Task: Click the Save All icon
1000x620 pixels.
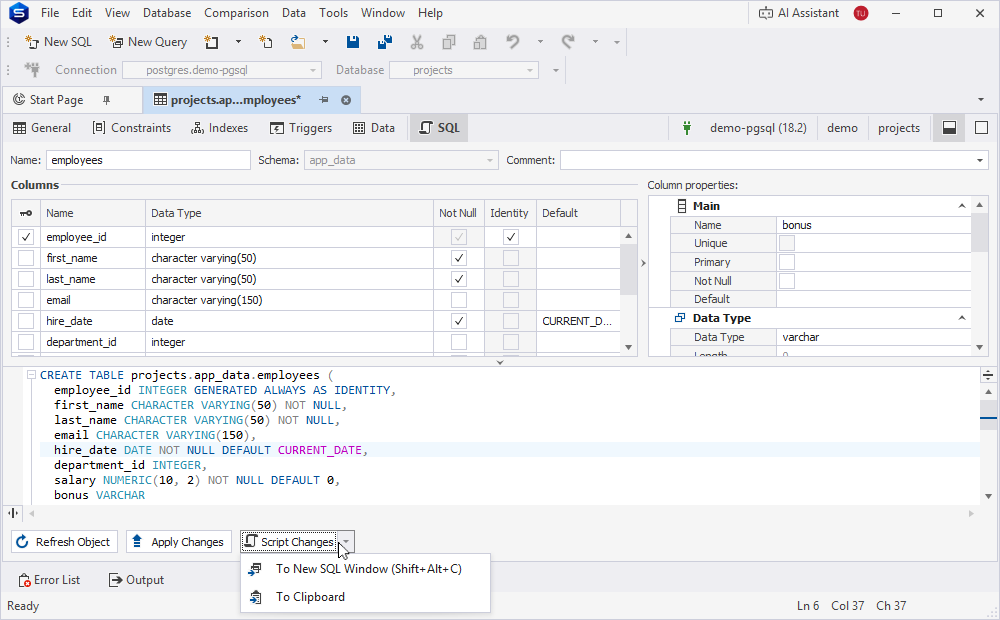Action: [x=385, y=42]
